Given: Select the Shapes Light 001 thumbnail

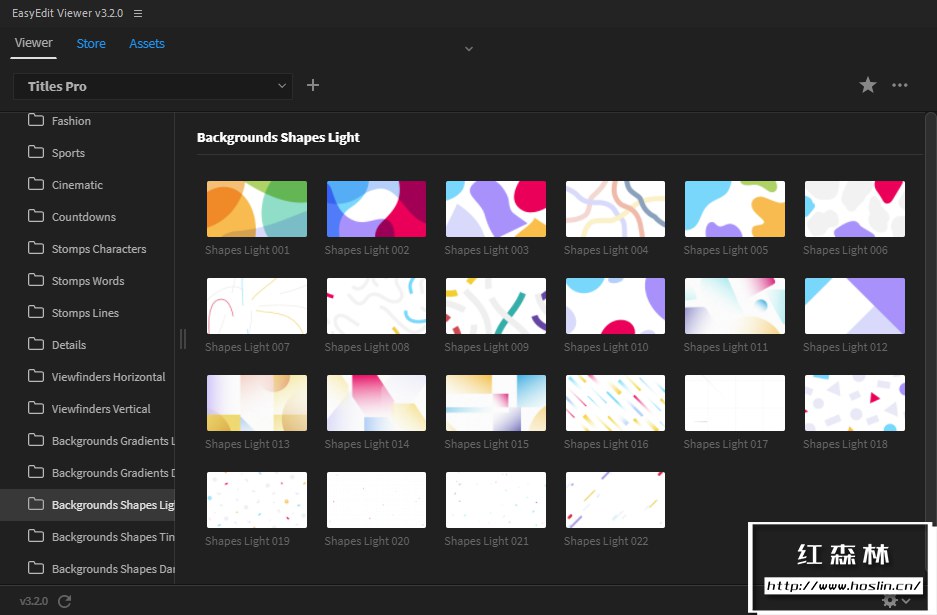Looking at the screenshot, I should [x=257, y=209].
